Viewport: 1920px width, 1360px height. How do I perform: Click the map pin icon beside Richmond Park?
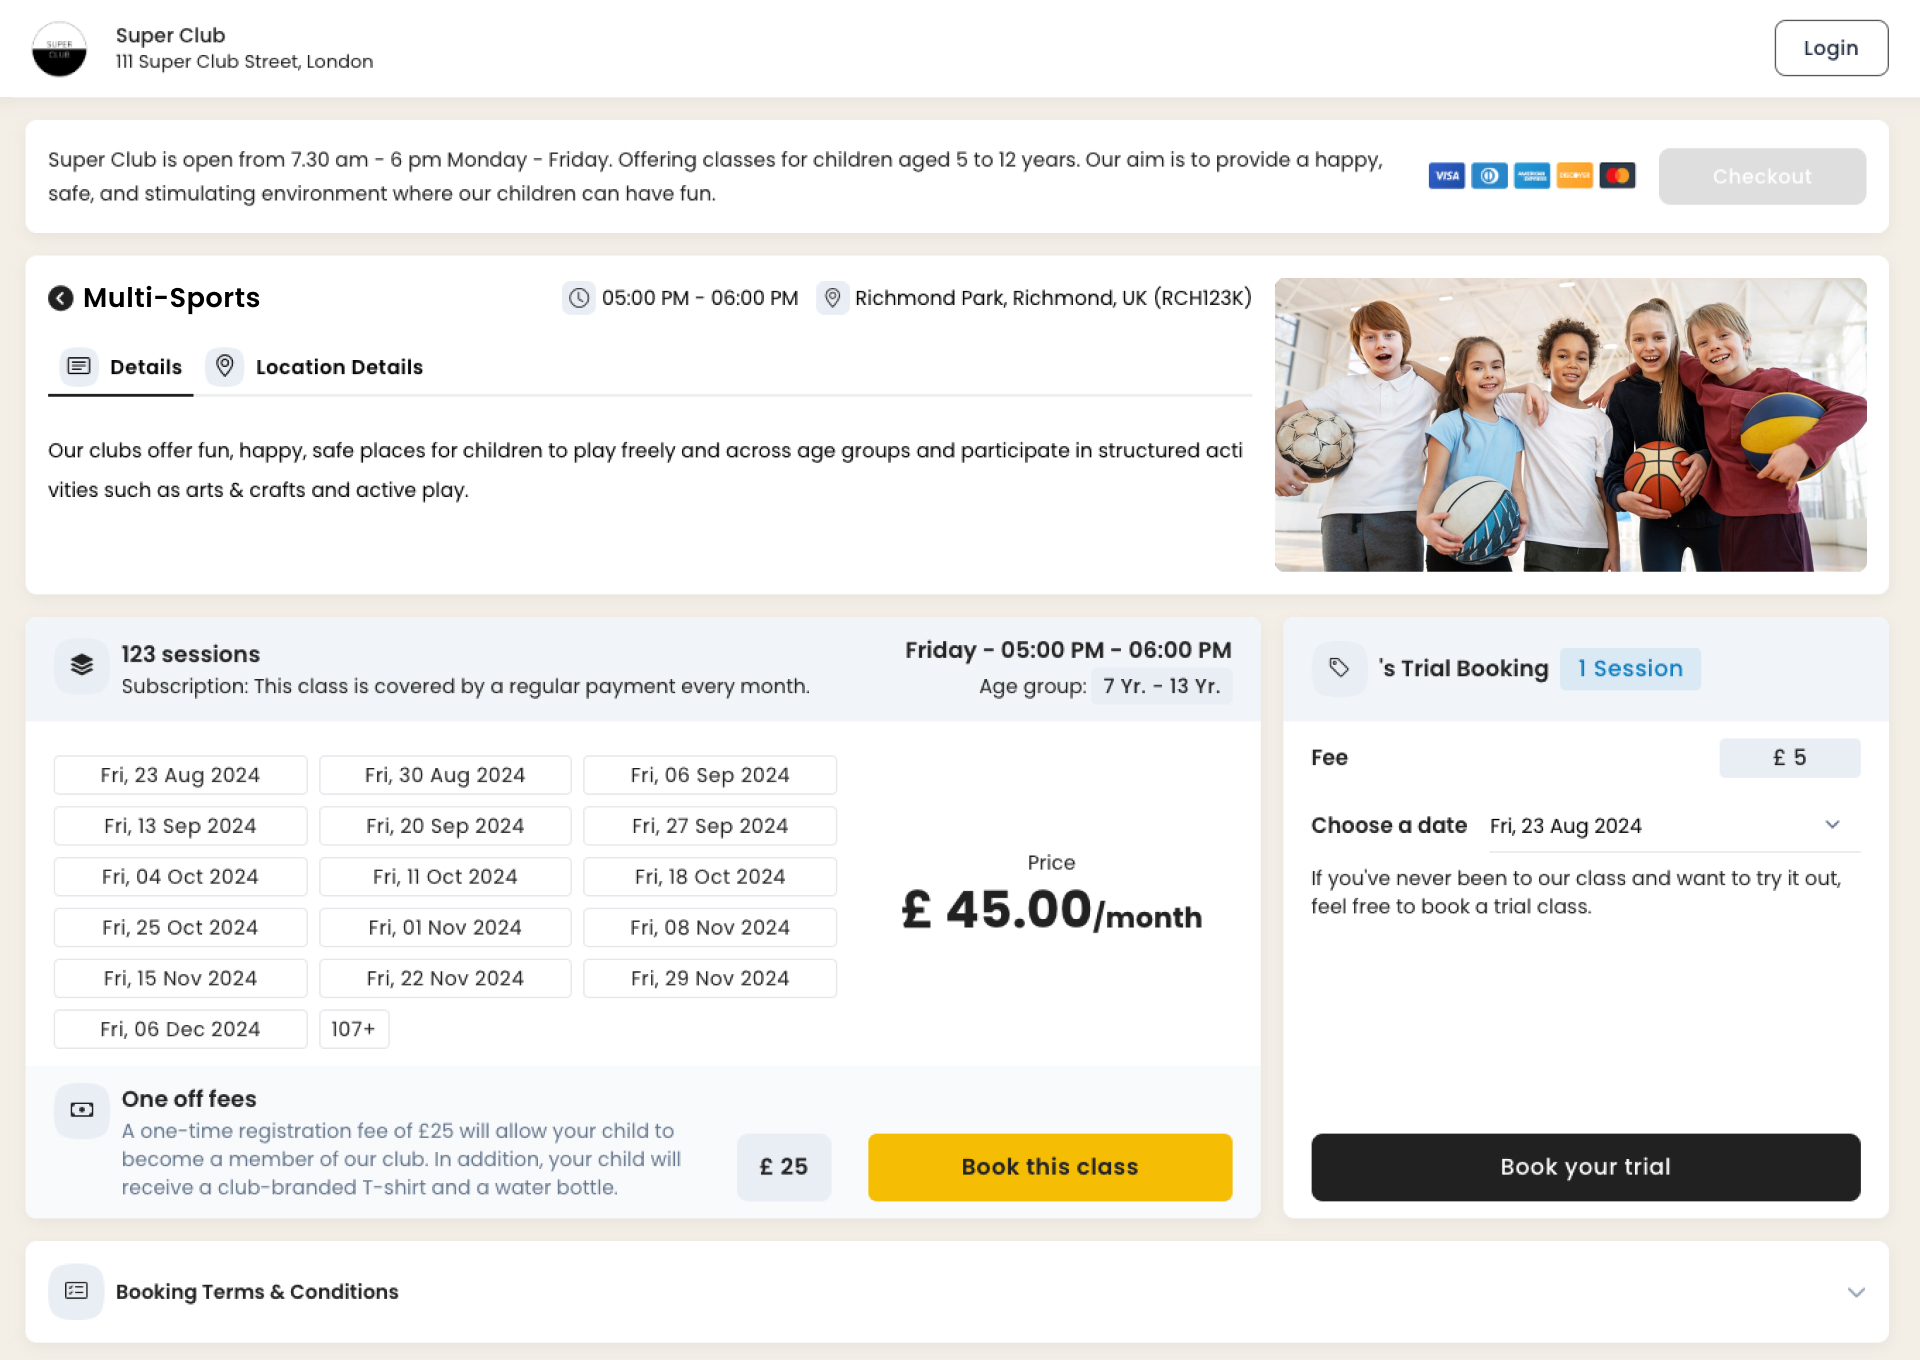[x=833, y=297]
